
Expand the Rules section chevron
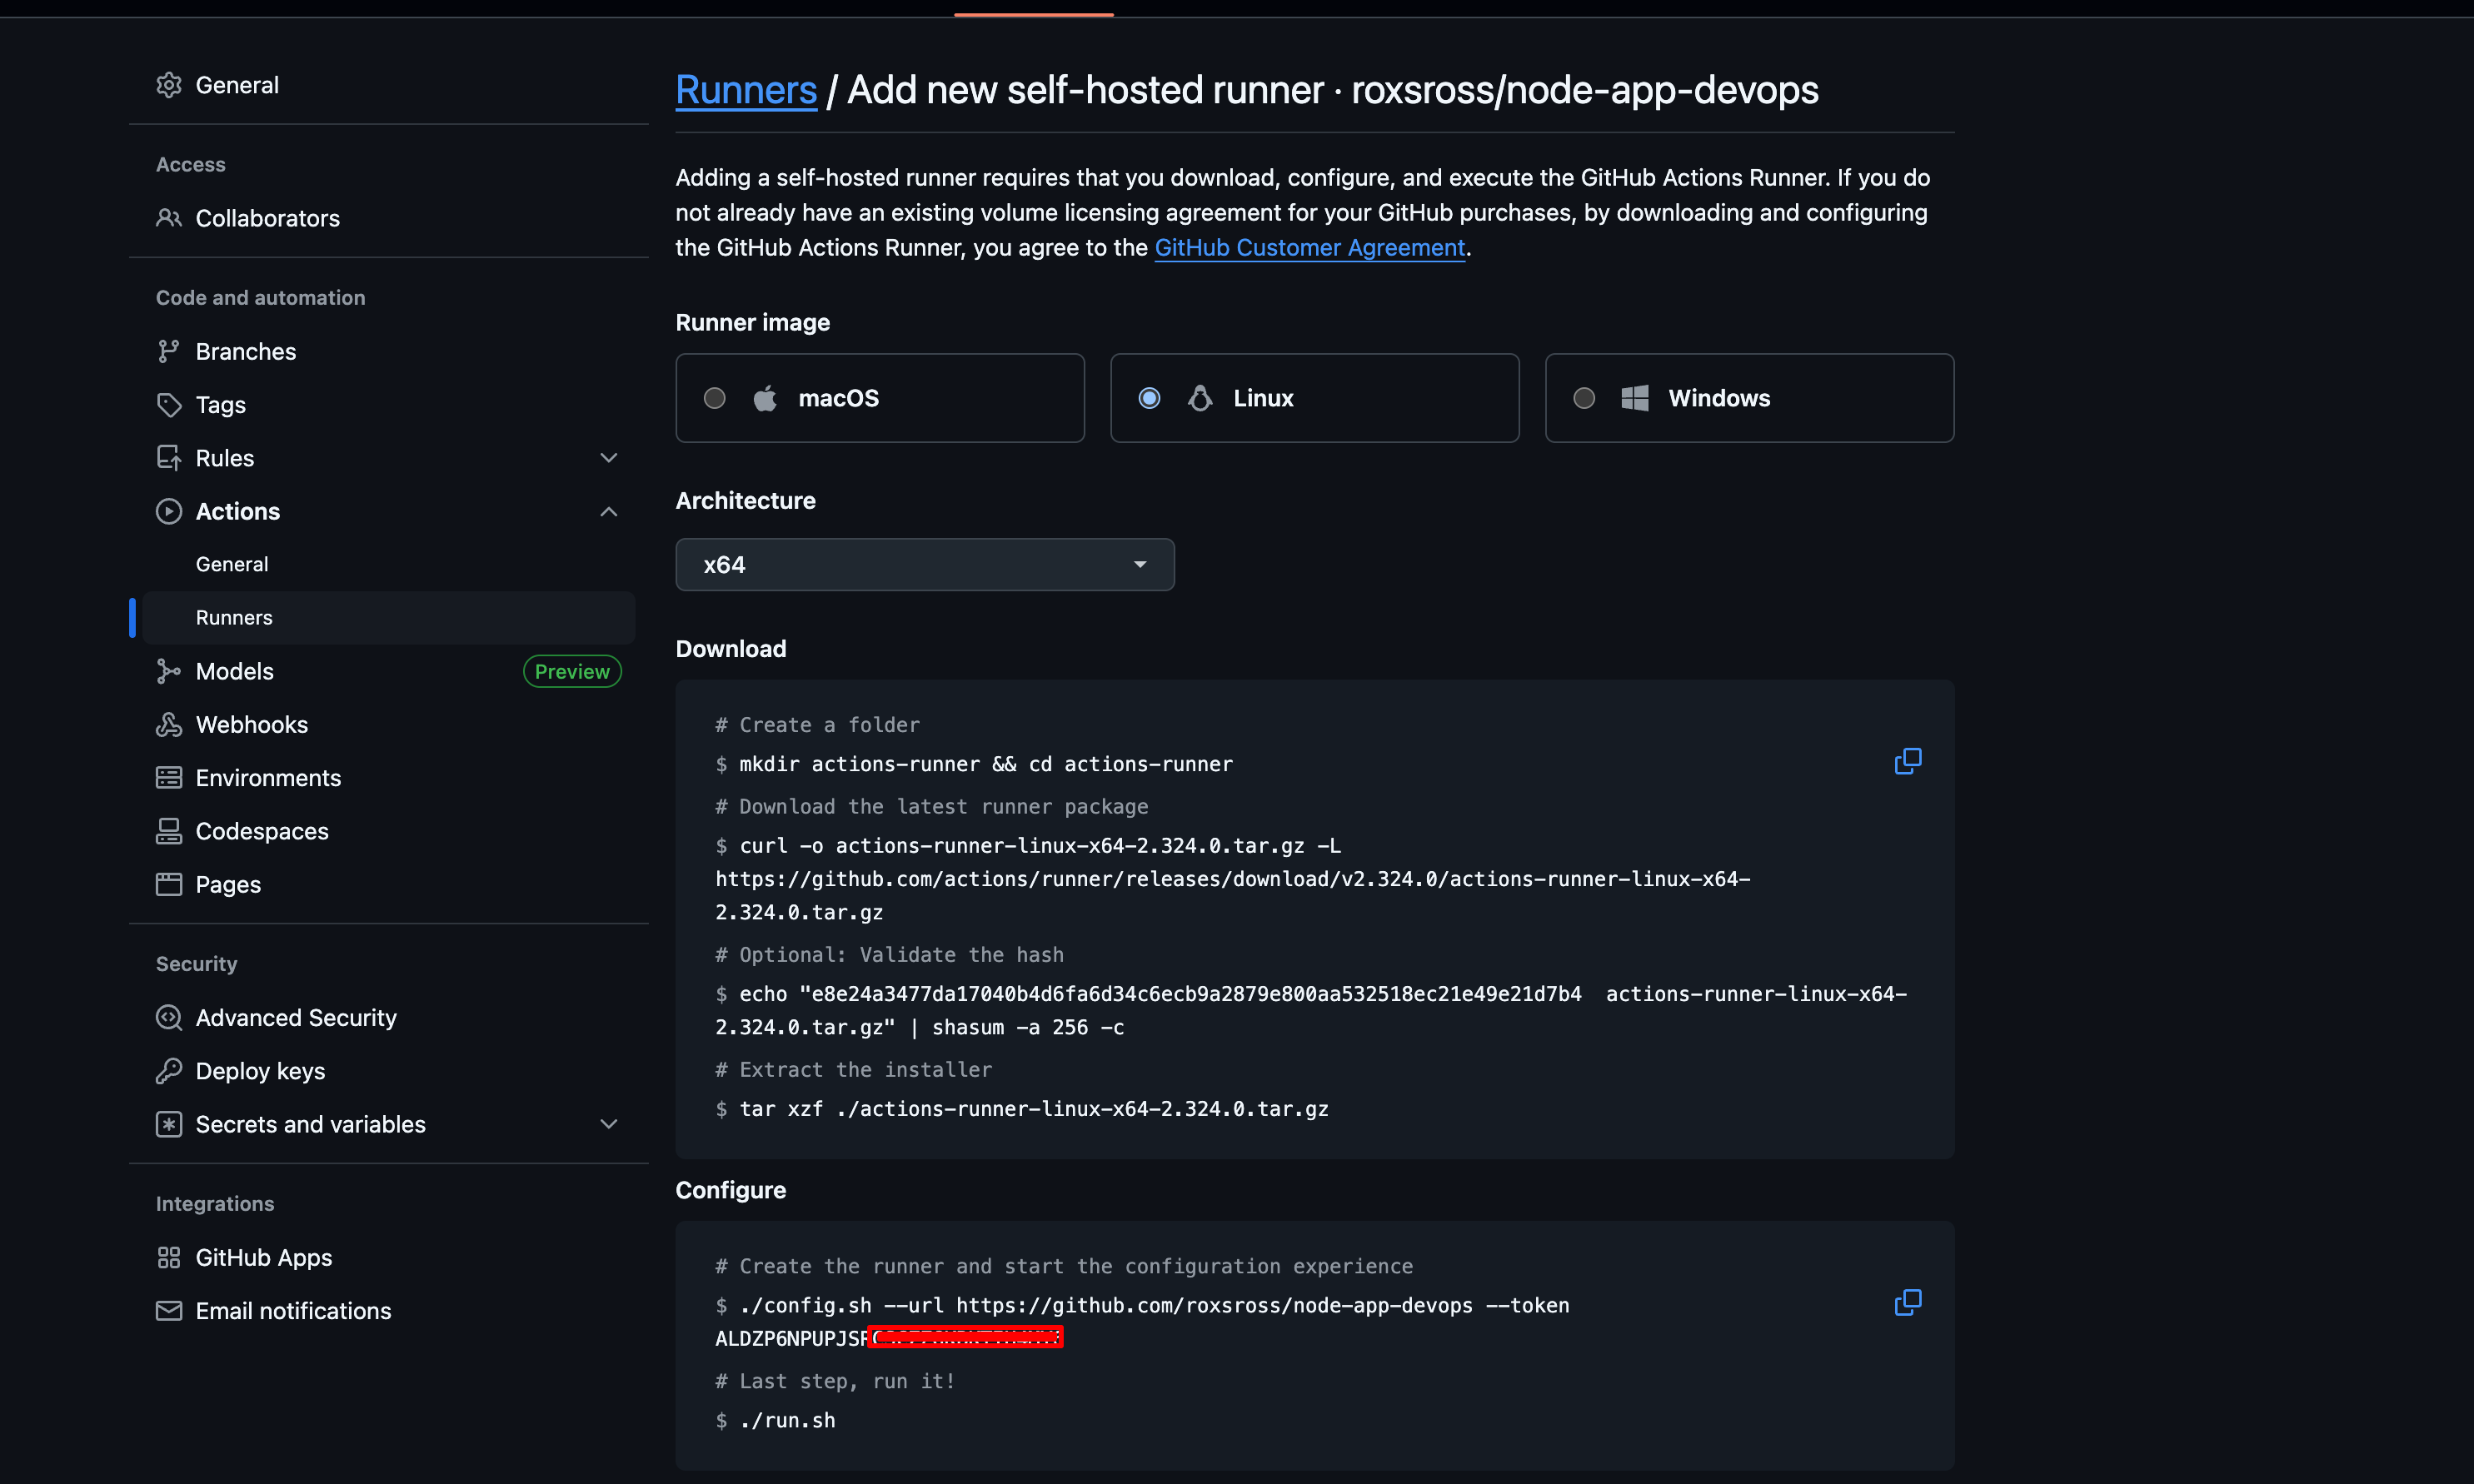(608, 458)
